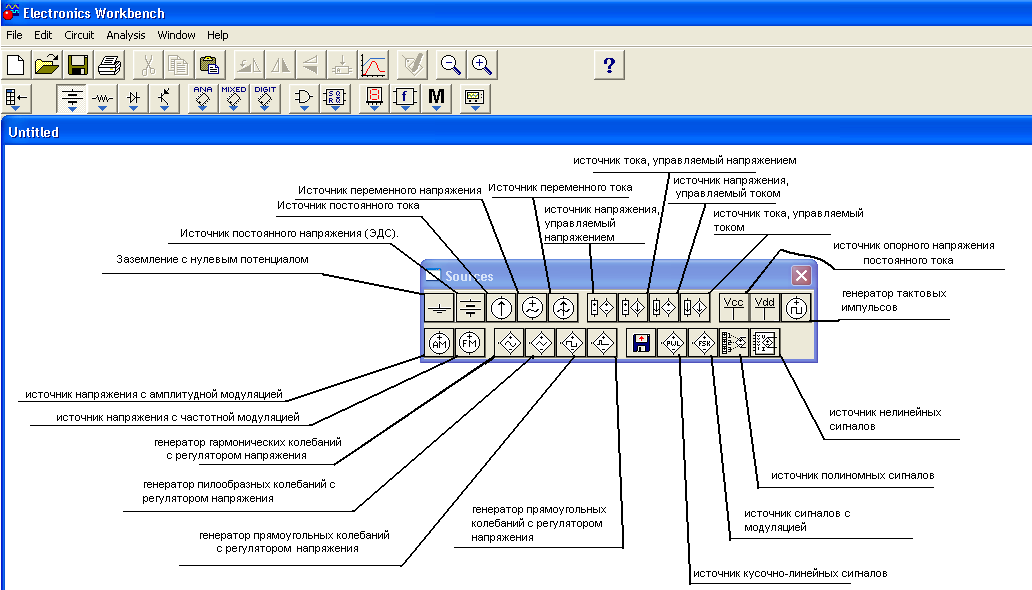Open the Window menu

coord(176,35)
